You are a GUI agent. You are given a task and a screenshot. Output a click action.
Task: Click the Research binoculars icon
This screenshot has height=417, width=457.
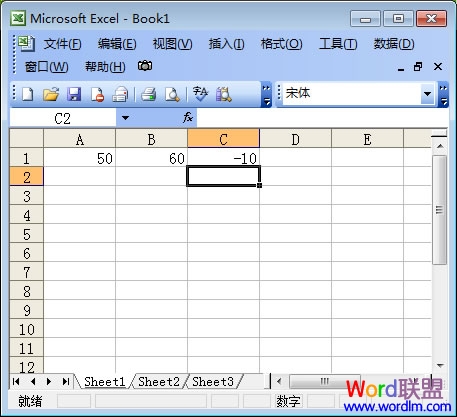point(224,94)
